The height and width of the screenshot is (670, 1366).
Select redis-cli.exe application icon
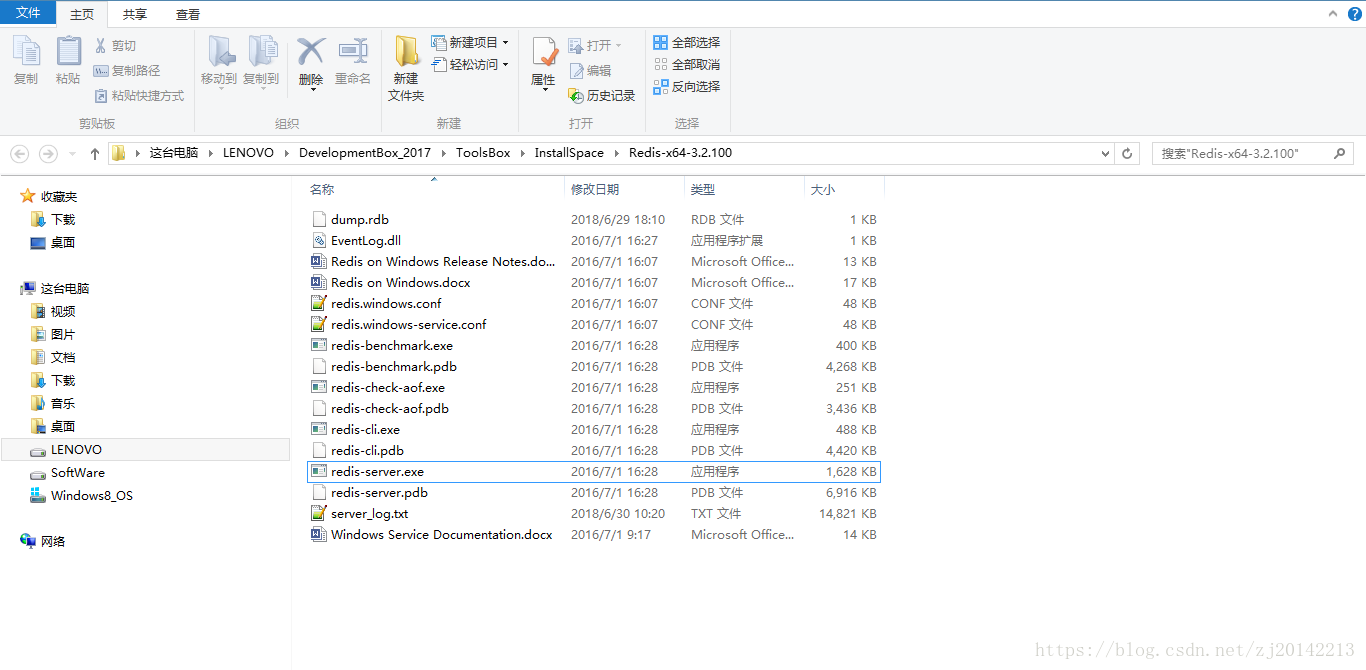pyautogui.click(x=319, y=429)
